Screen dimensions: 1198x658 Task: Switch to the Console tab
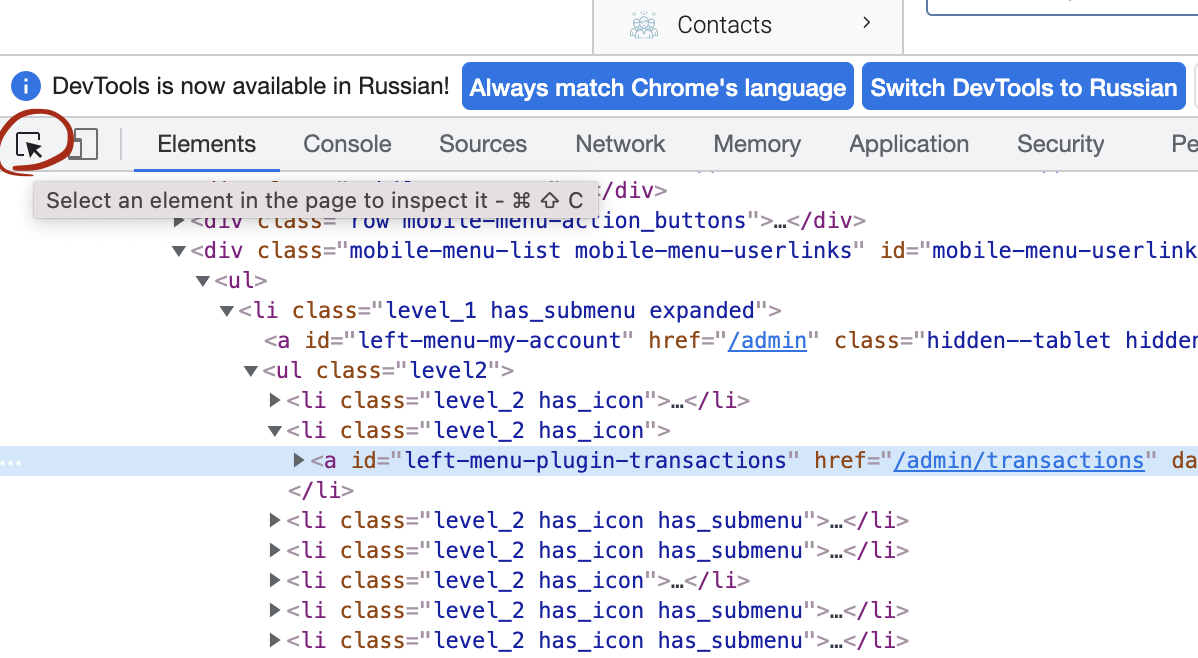pos(347,144)
